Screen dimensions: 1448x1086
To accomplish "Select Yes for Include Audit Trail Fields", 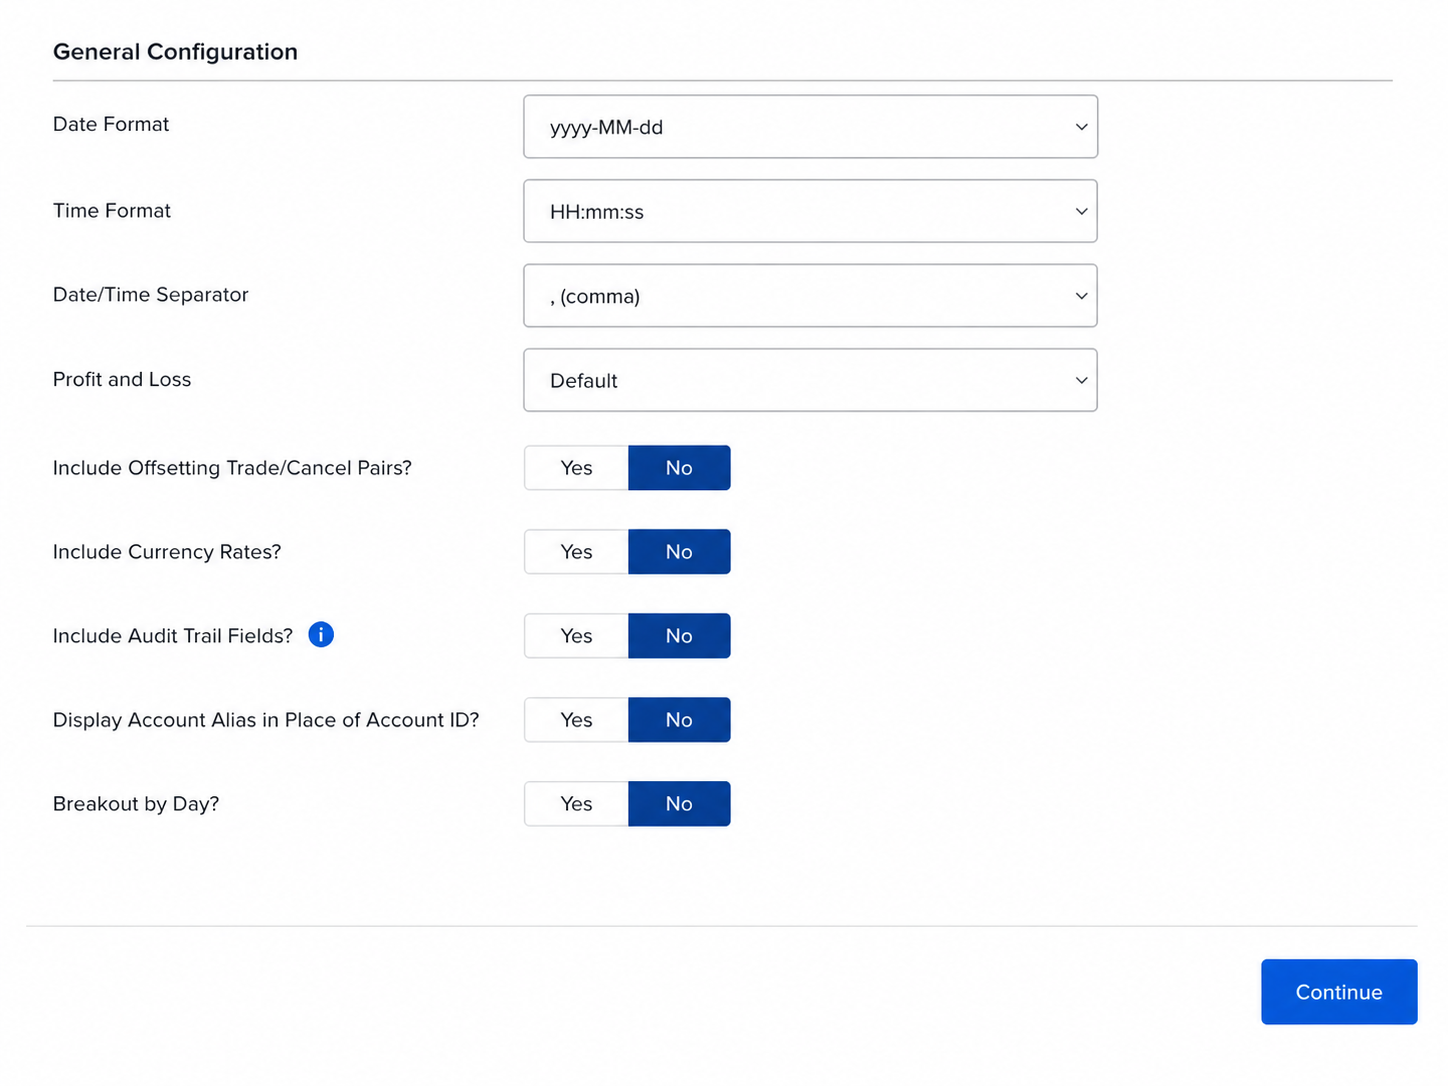I will point(577,636).
